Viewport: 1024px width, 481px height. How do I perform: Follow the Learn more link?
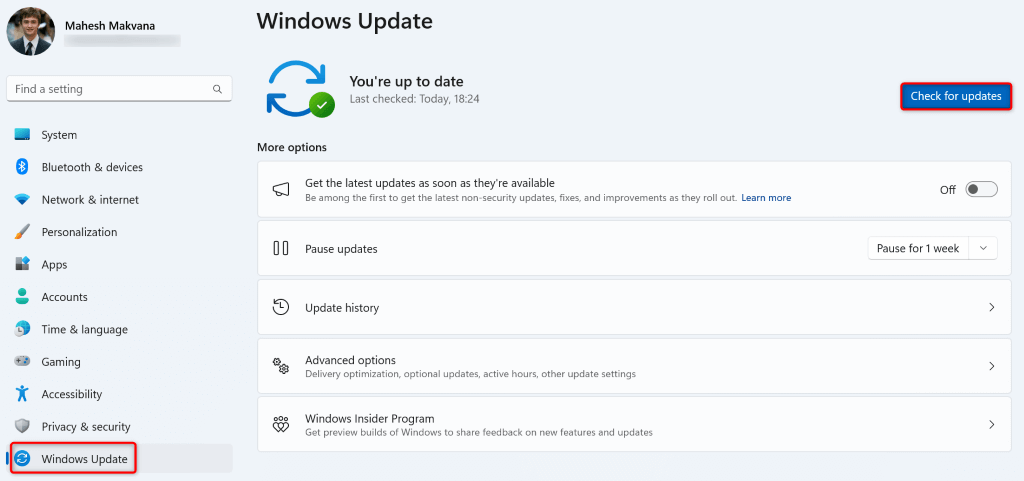766,198
